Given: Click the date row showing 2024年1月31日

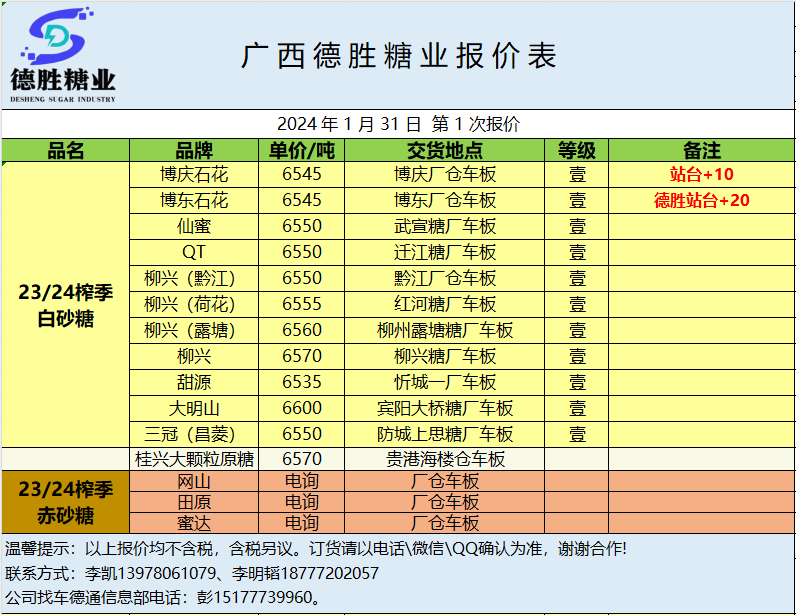Looking at the screenshot, I should (x=398, y=125).
